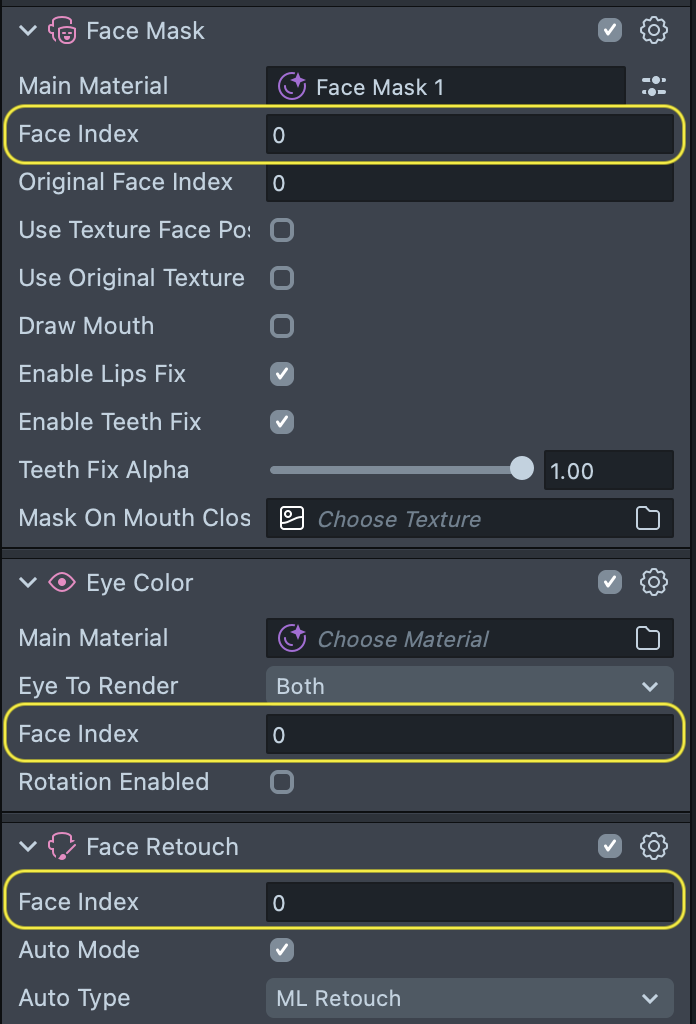Collapse the Eye Color section
This screenshot has height=1024, width=696.
point(28,582)
